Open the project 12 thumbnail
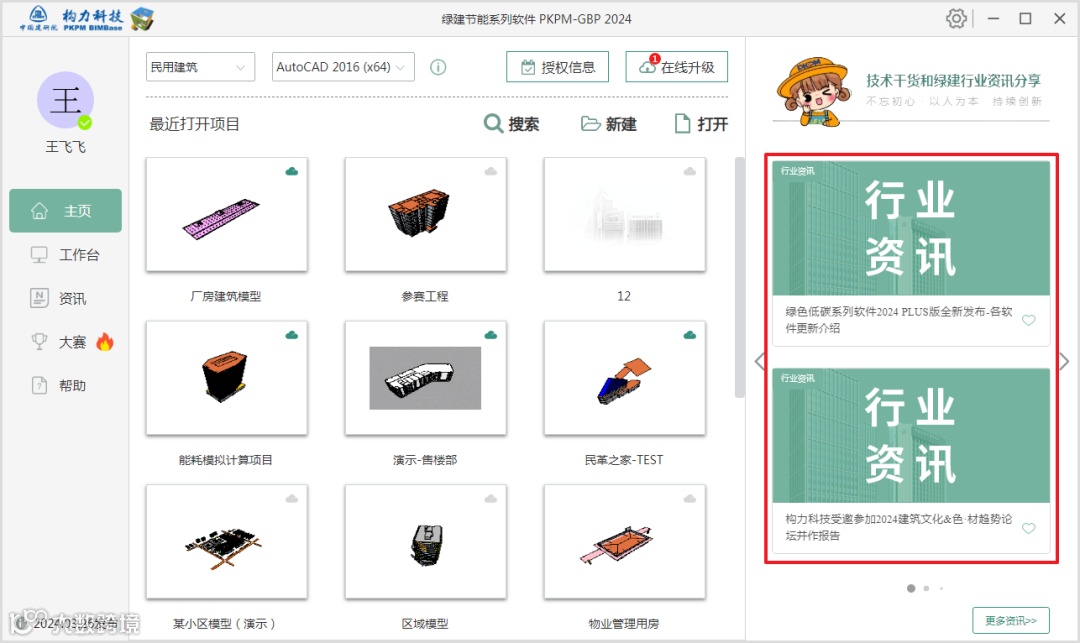Viewport: 1080px width, 643px height. (625, 214)
